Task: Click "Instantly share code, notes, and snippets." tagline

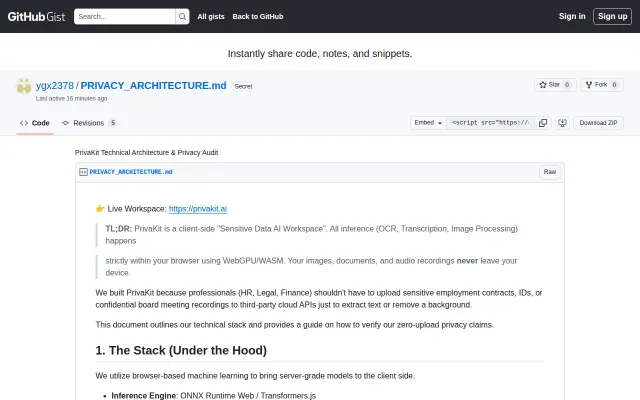Action: click(x=320, y=53)
